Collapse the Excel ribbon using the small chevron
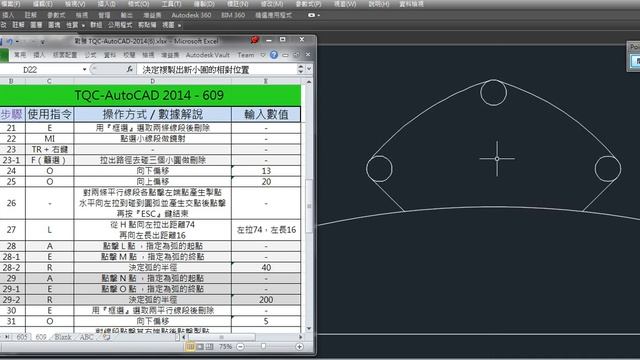This screenshot has height=360, width=640. point(263,55)
